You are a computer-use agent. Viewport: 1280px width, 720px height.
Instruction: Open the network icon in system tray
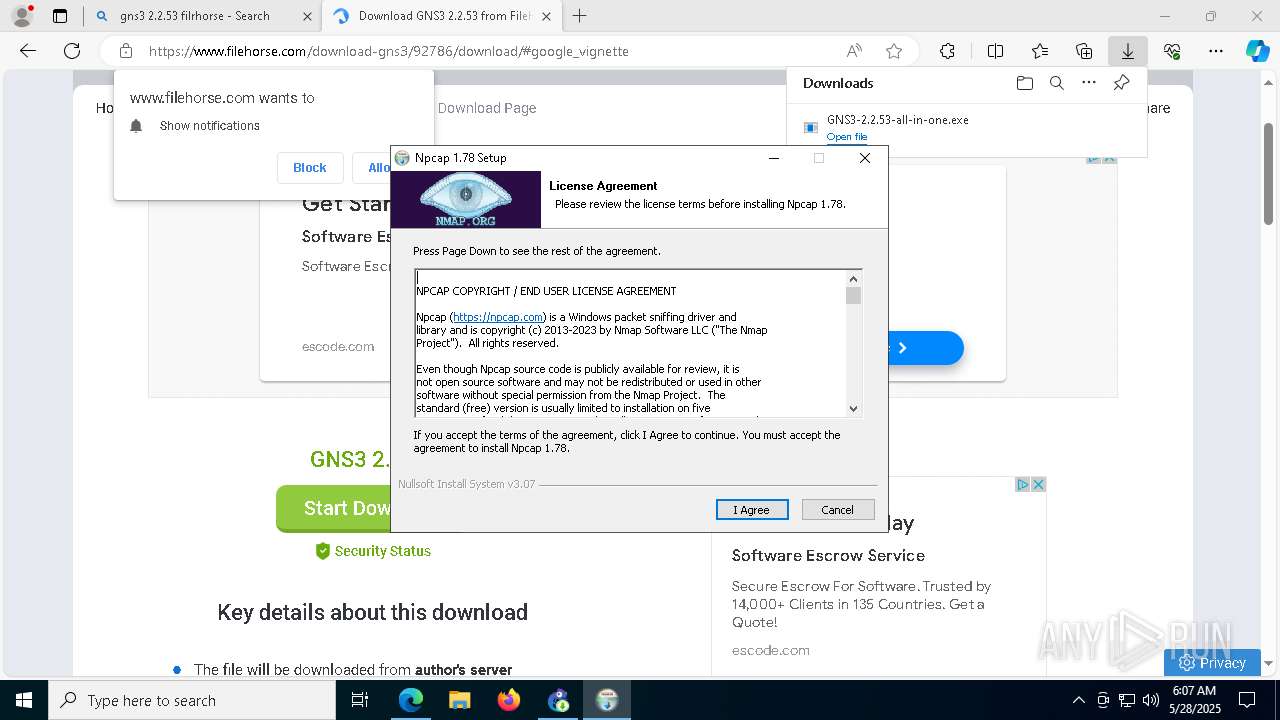[x=1127, y=700]
